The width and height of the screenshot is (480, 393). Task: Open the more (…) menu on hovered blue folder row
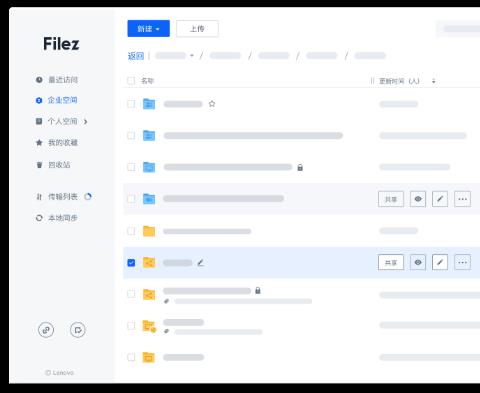tap(463, 199)
